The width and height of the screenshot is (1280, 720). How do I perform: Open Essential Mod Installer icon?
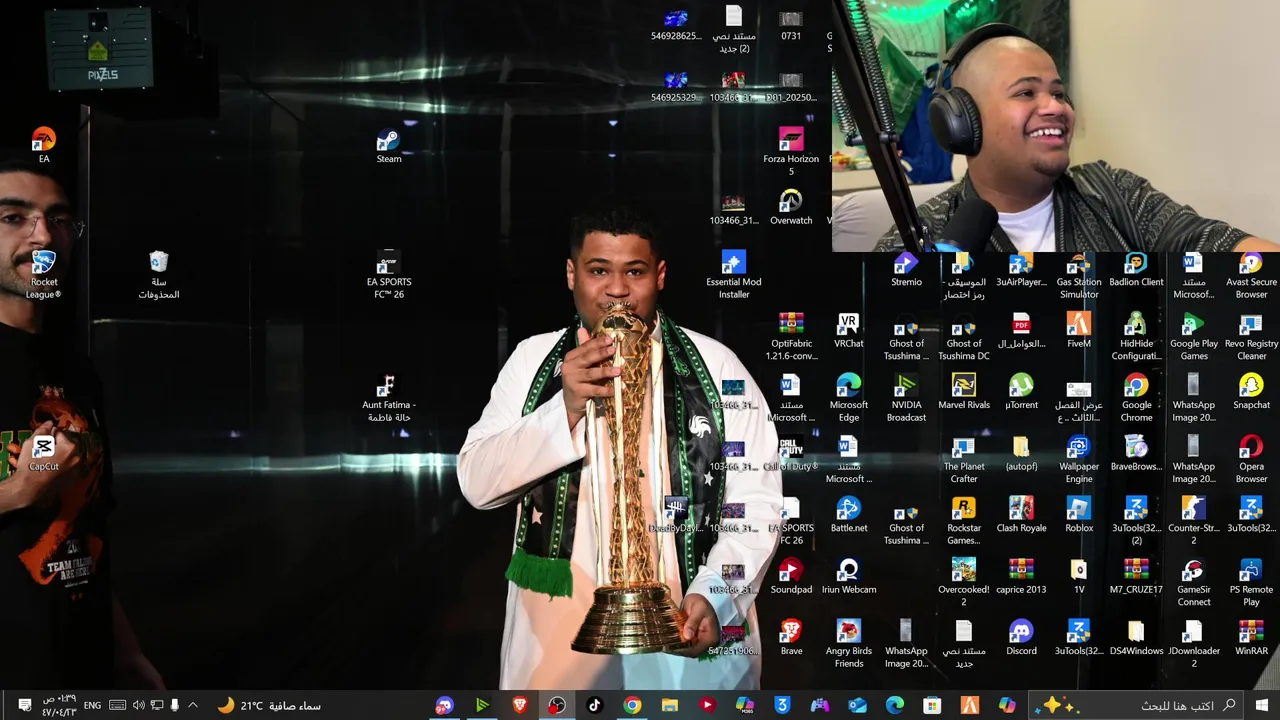(x=734, y=275)
